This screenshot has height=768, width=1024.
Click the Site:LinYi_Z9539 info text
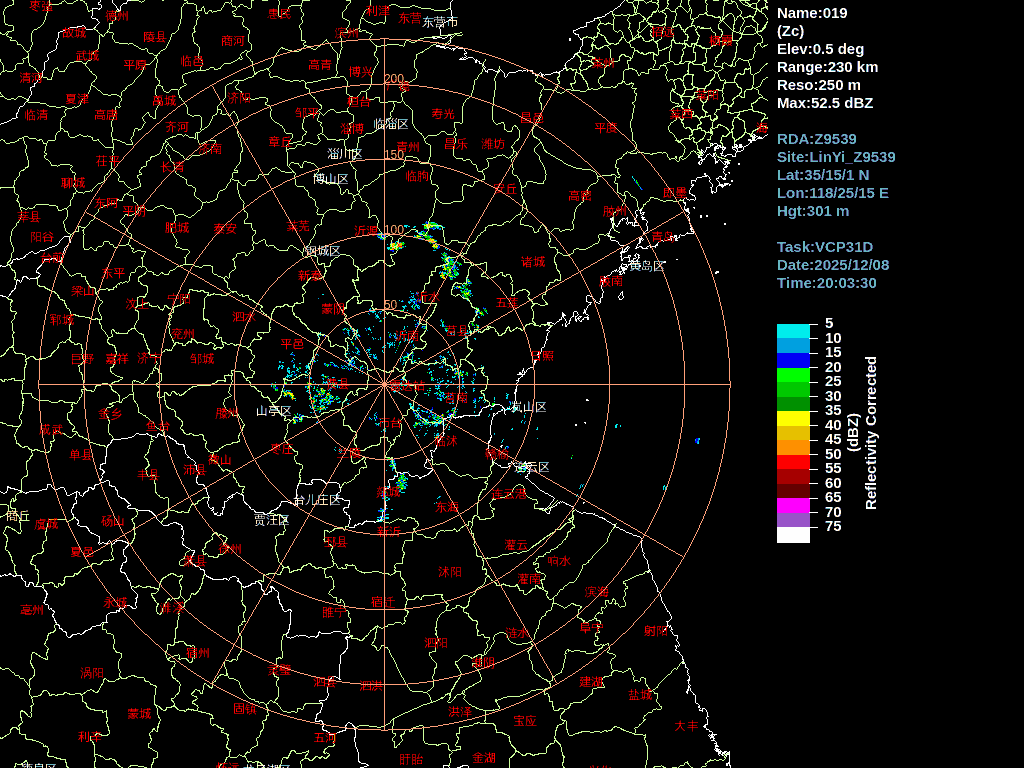836,157
